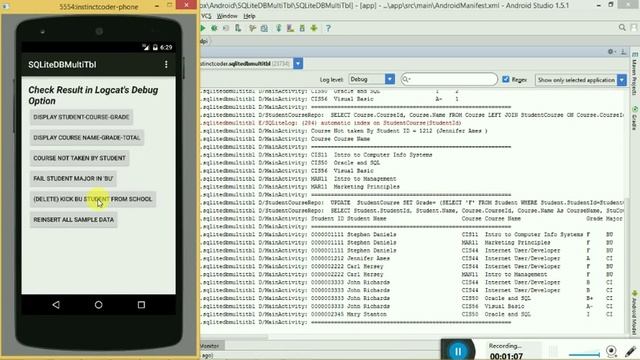Open the Gradle side tab

tap(635, 119)
